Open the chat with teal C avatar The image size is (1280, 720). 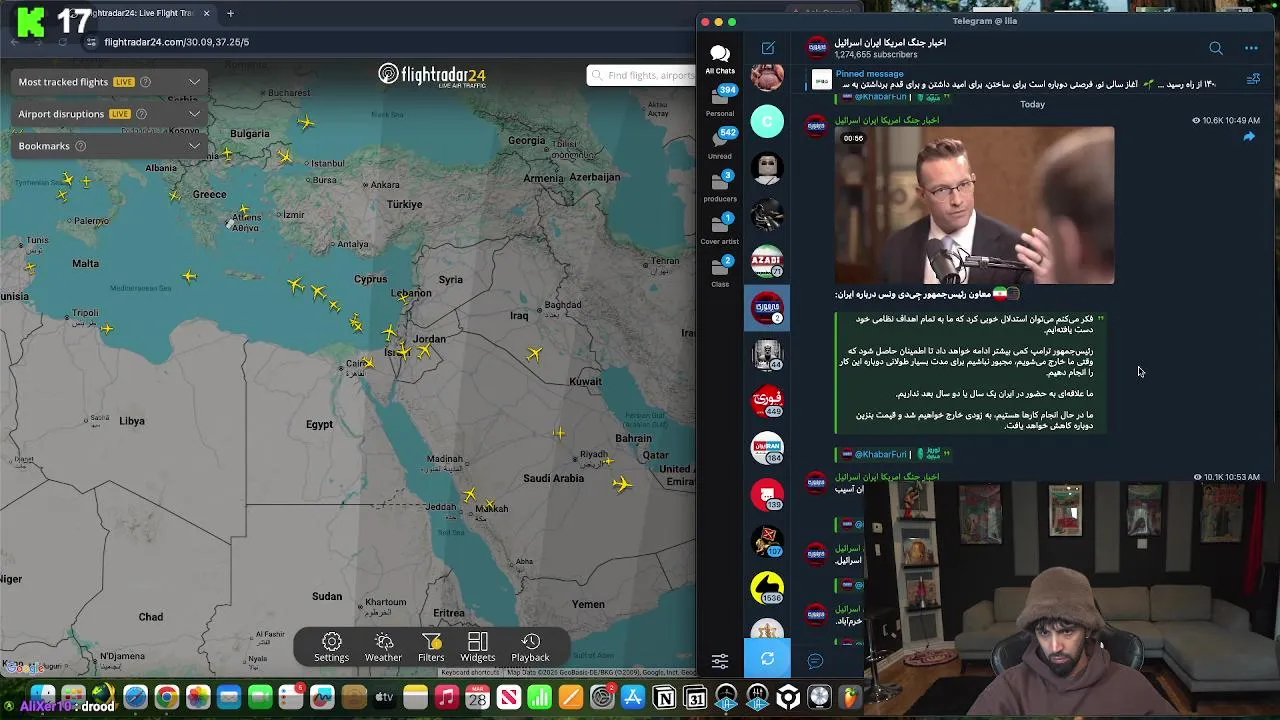tap(767, 121)
